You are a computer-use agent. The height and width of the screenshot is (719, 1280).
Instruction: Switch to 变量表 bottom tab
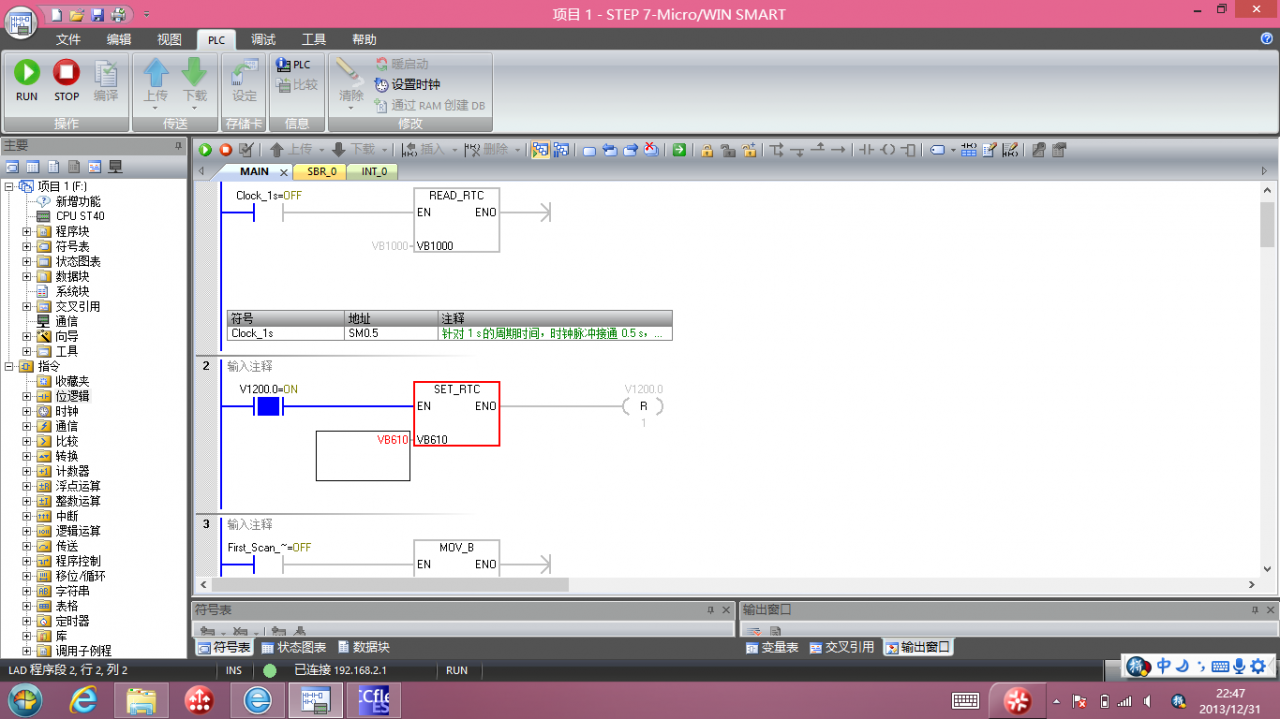[x=772, y=647]
